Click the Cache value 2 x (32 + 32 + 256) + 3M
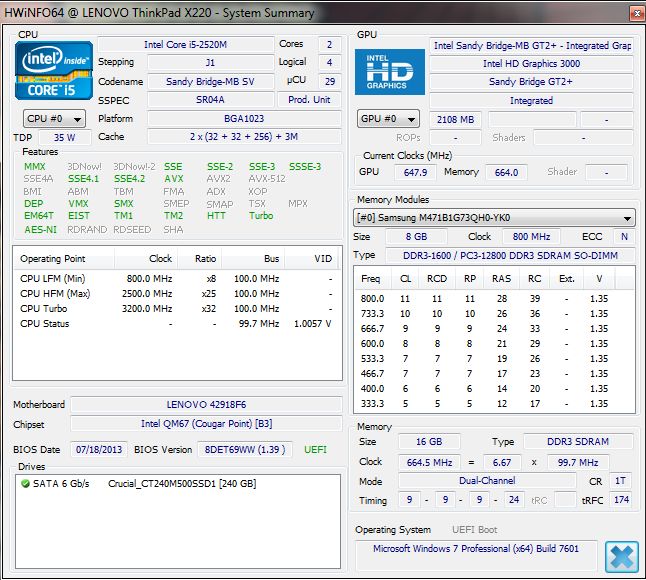This screenshot has width=646, height=580. [244, 137]
